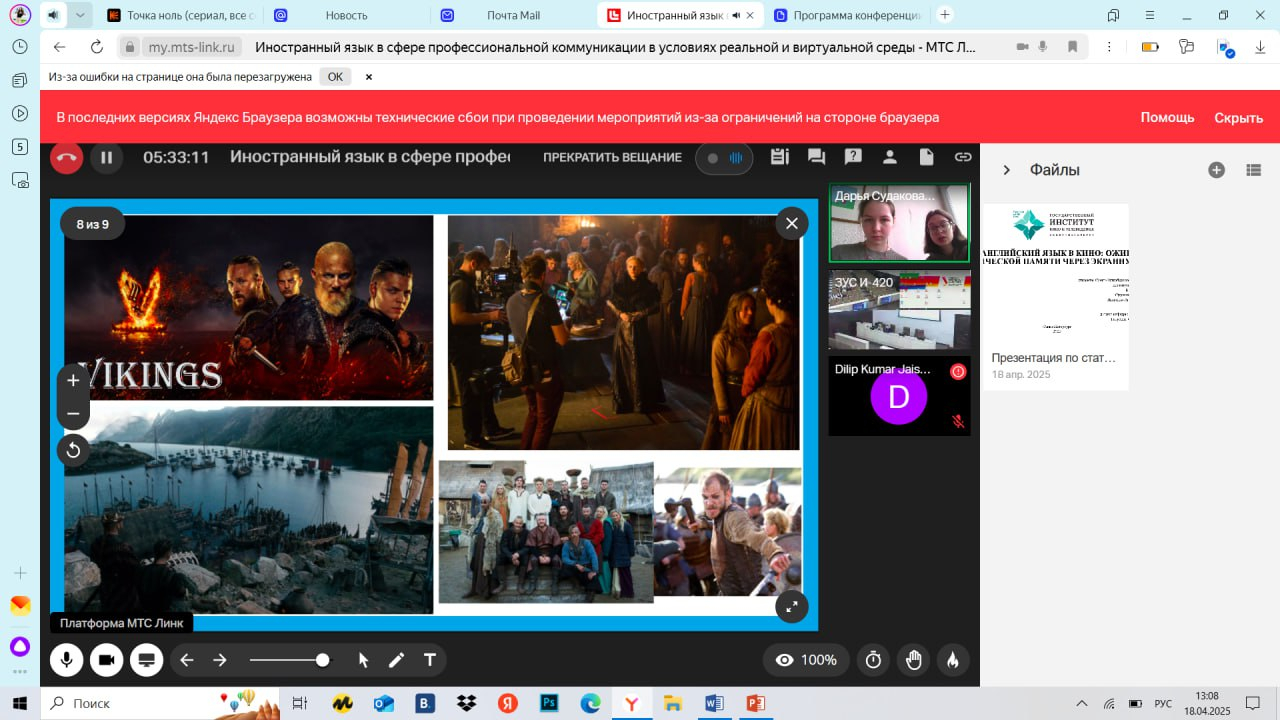Open the files document icon in header
This screenshot has width=1280, height=720.
pyautogui.click(x=926, y=157)
